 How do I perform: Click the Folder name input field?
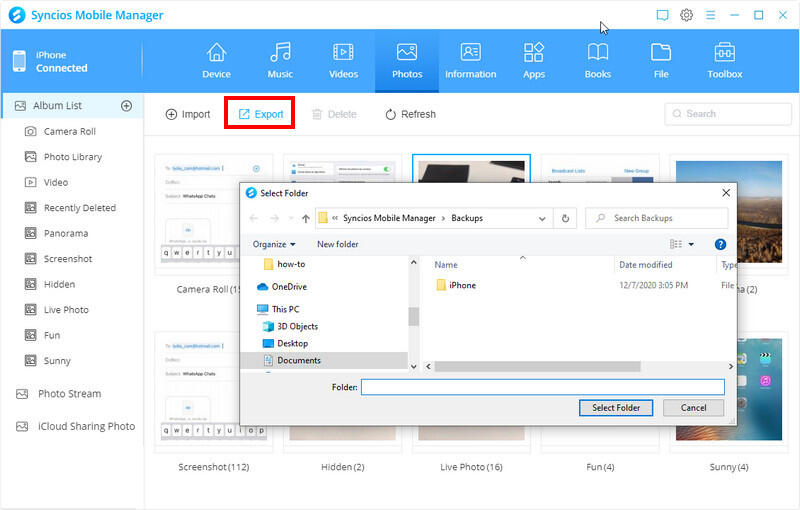pos(542,387)
